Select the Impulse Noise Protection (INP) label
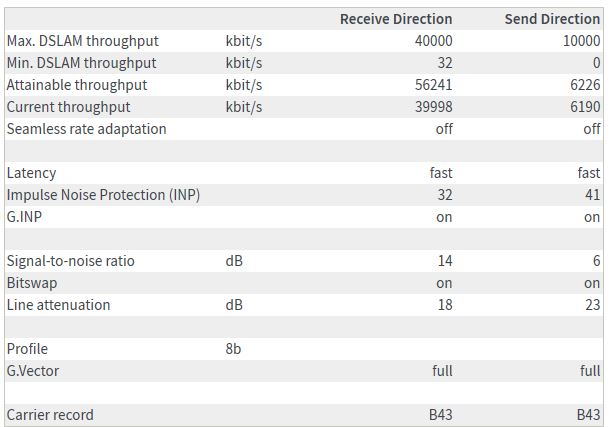 pyautogui.click(x=104, y=195)
